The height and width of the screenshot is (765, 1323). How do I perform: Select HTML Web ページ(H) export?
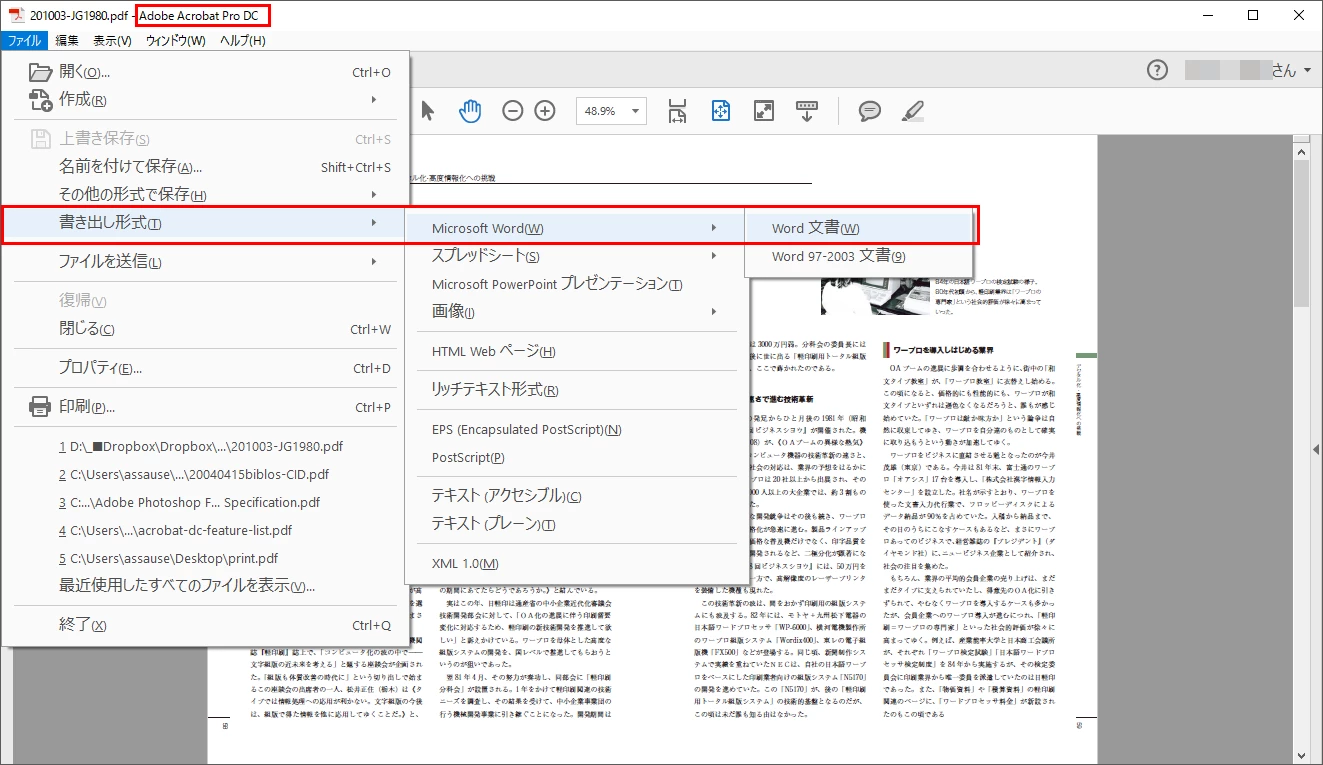[577, 351]
